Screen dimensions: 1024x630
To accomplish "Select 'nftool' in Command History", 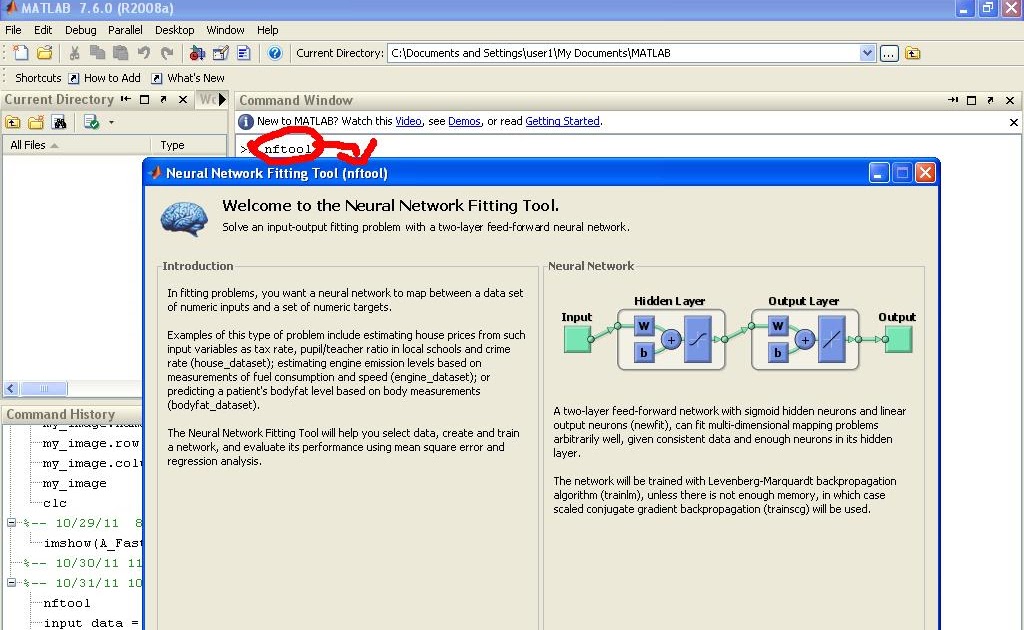I will coord(67,603).
